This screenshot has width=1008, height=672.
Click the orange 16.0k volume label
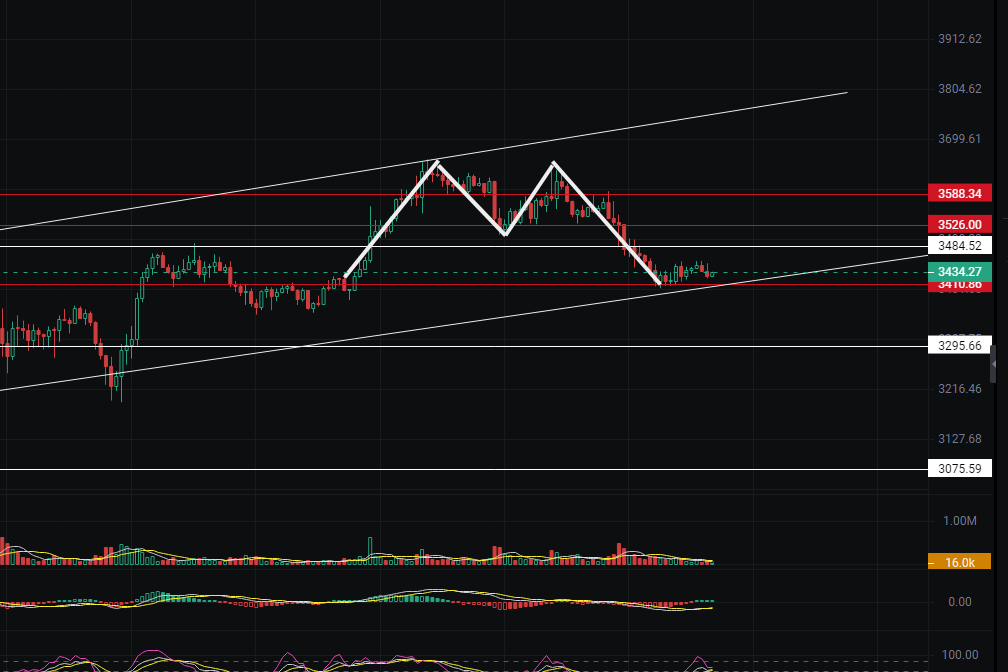coord(959,563)
